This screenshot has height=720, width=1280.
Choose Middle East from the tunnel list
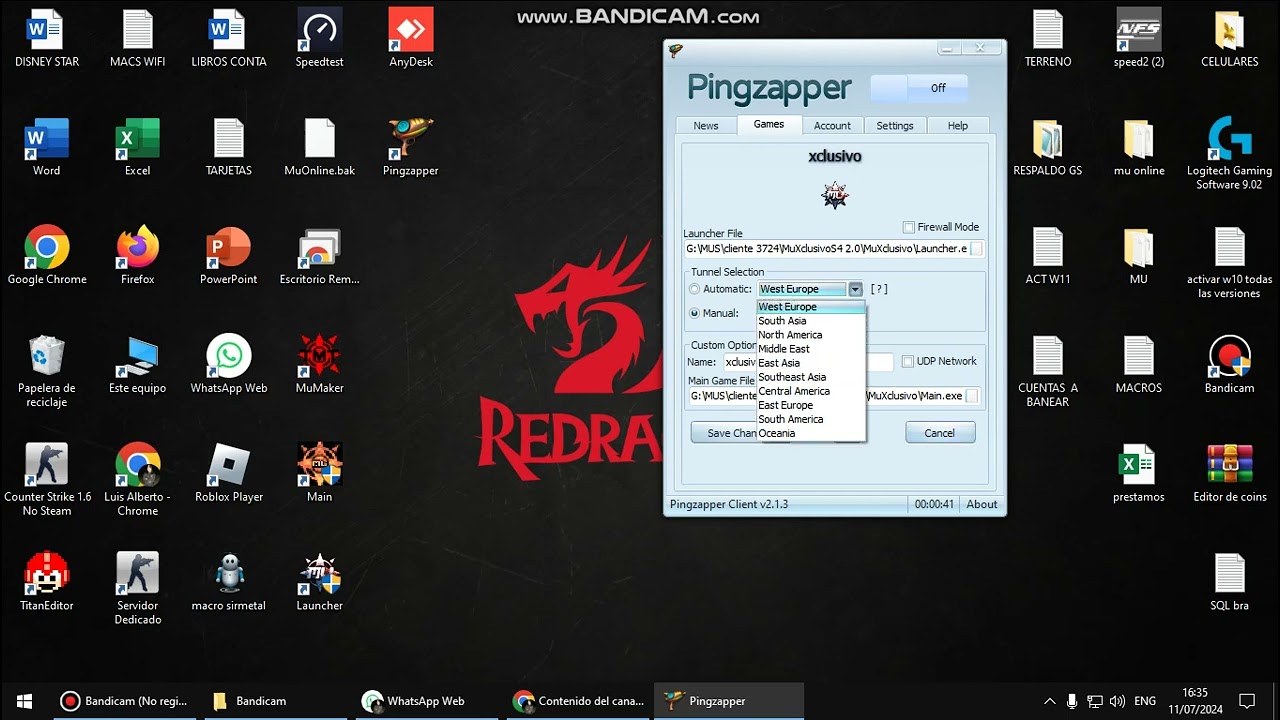811,349
